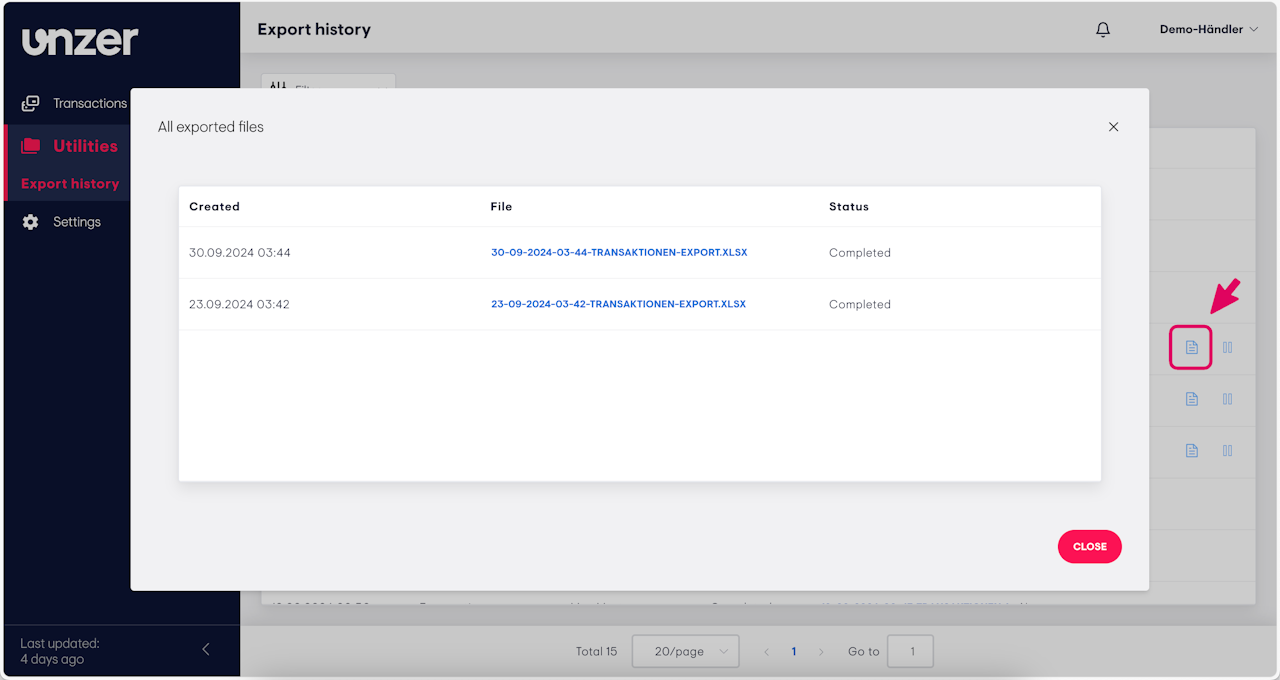
Task: Open Transactions in the sidebar
Action: point(89,103)
